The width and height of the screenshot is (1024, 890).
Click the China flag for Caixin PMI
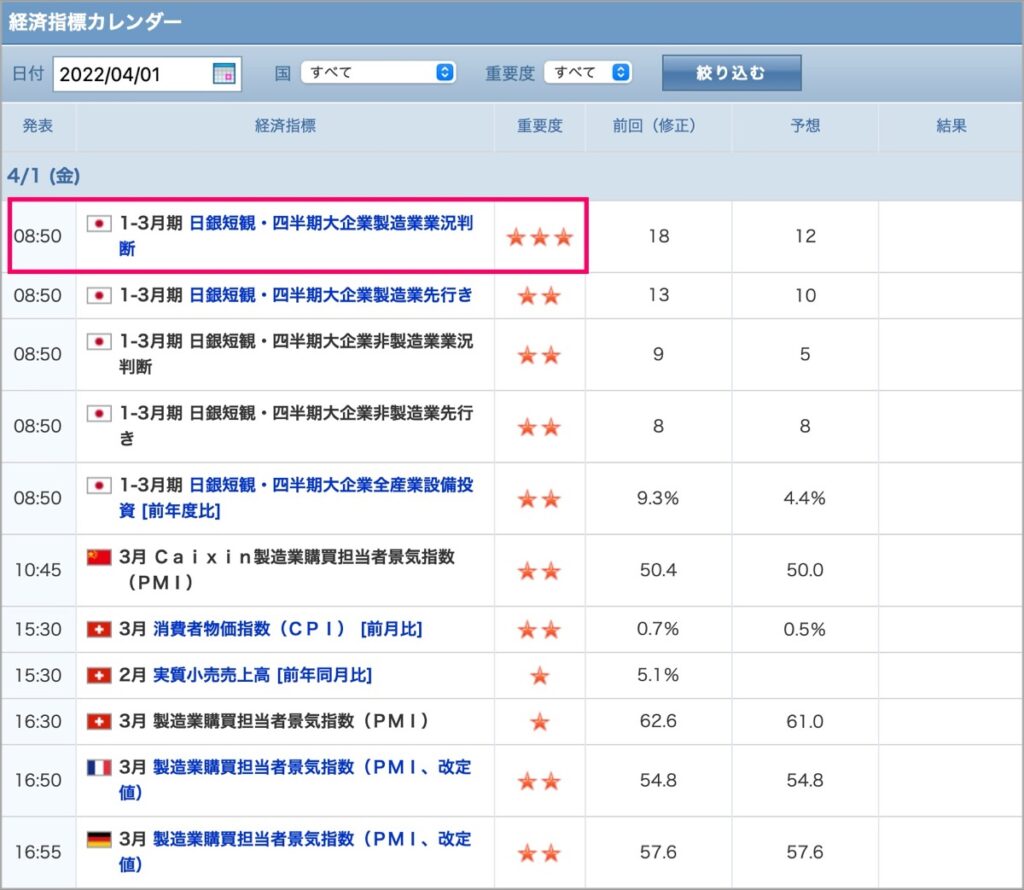[x=99, y=557]
